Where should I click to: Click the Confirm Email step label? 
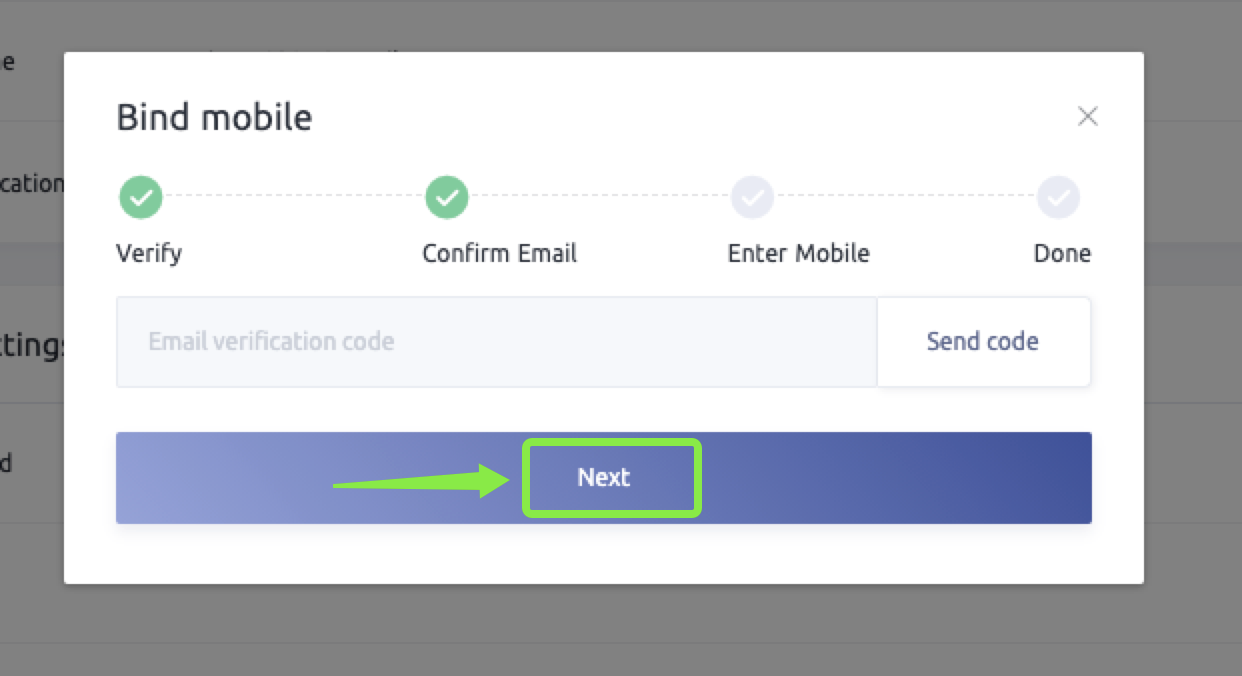(499, 253)
